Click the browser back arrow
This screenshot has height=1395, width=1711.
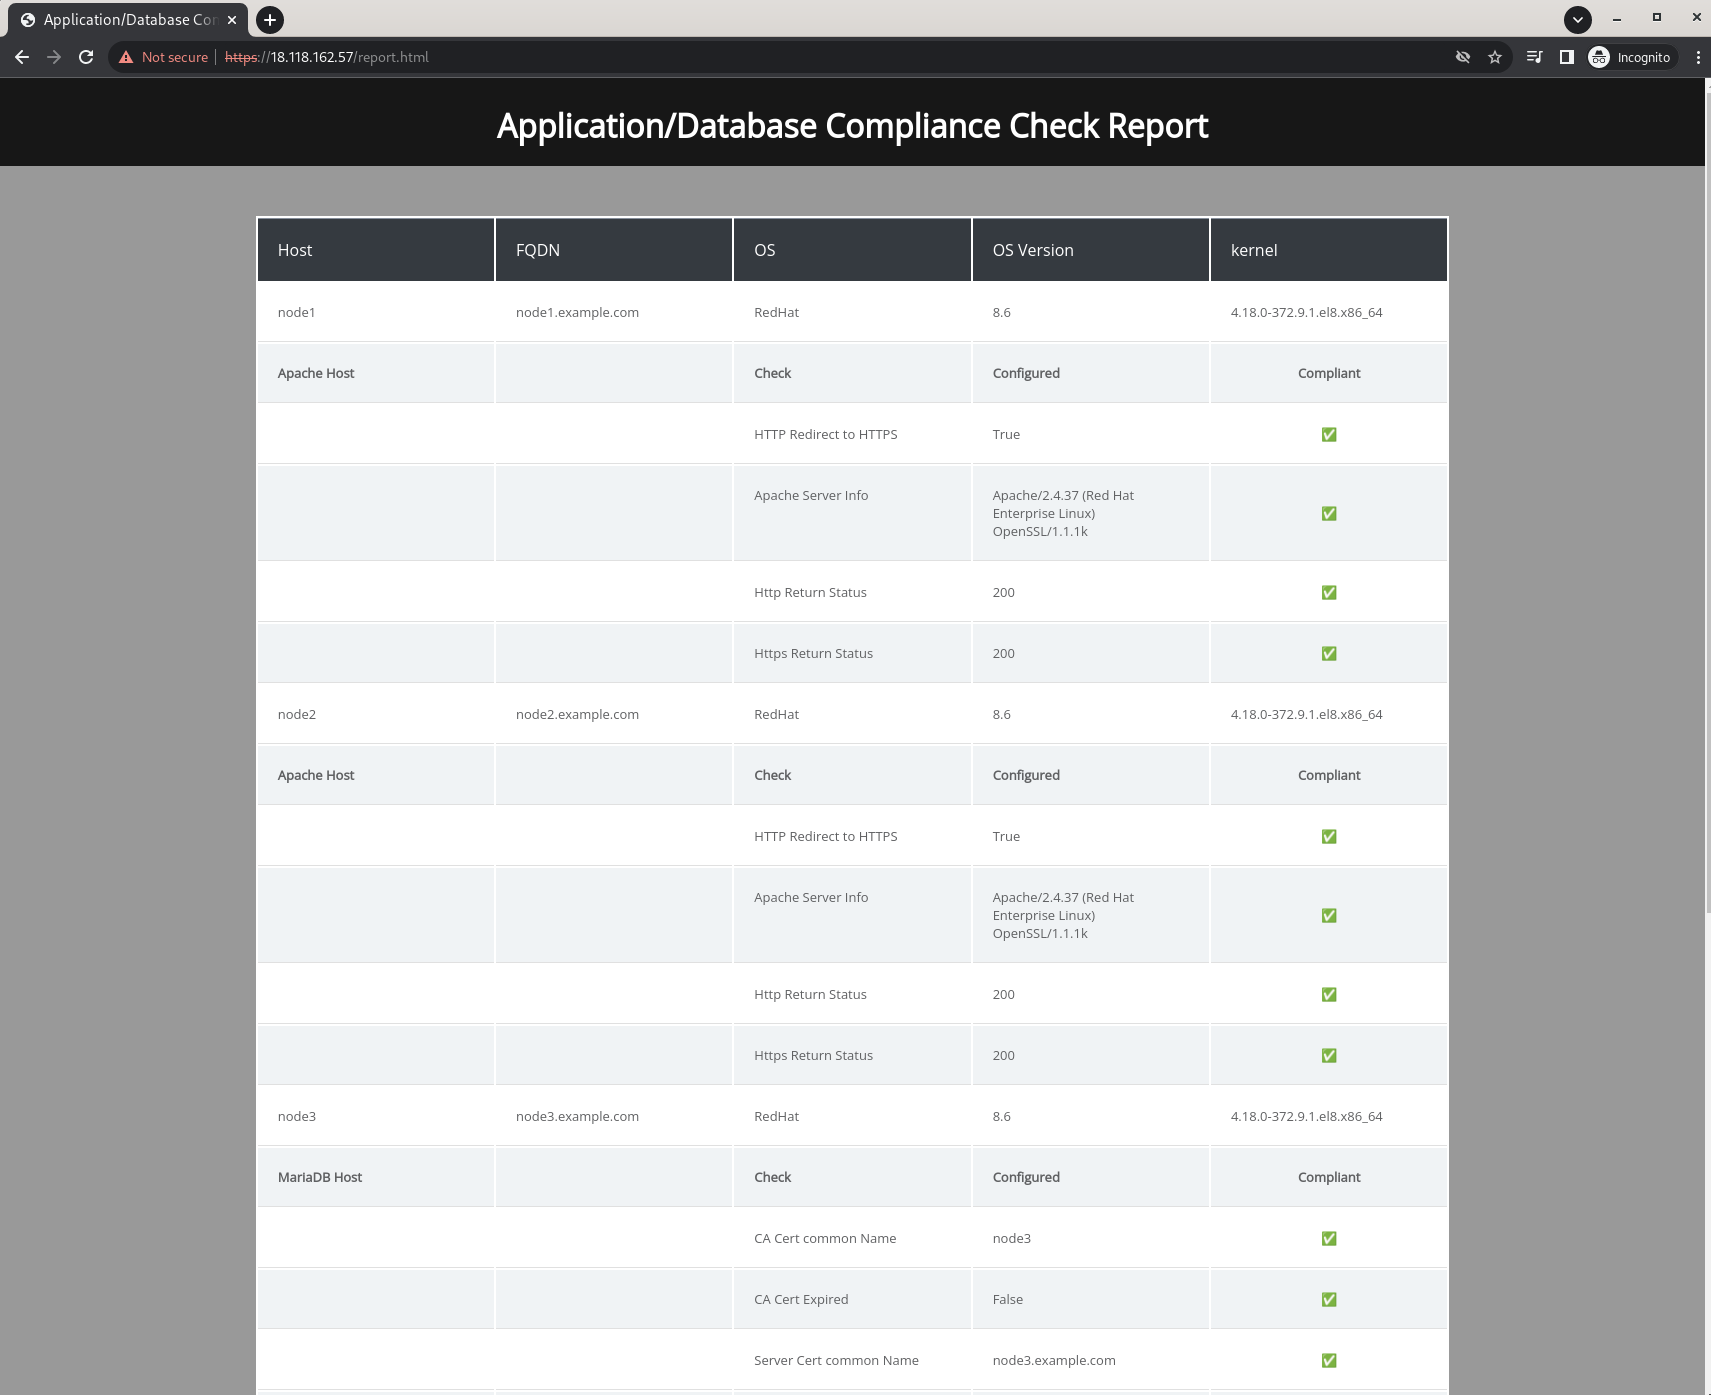coord(22,57)
